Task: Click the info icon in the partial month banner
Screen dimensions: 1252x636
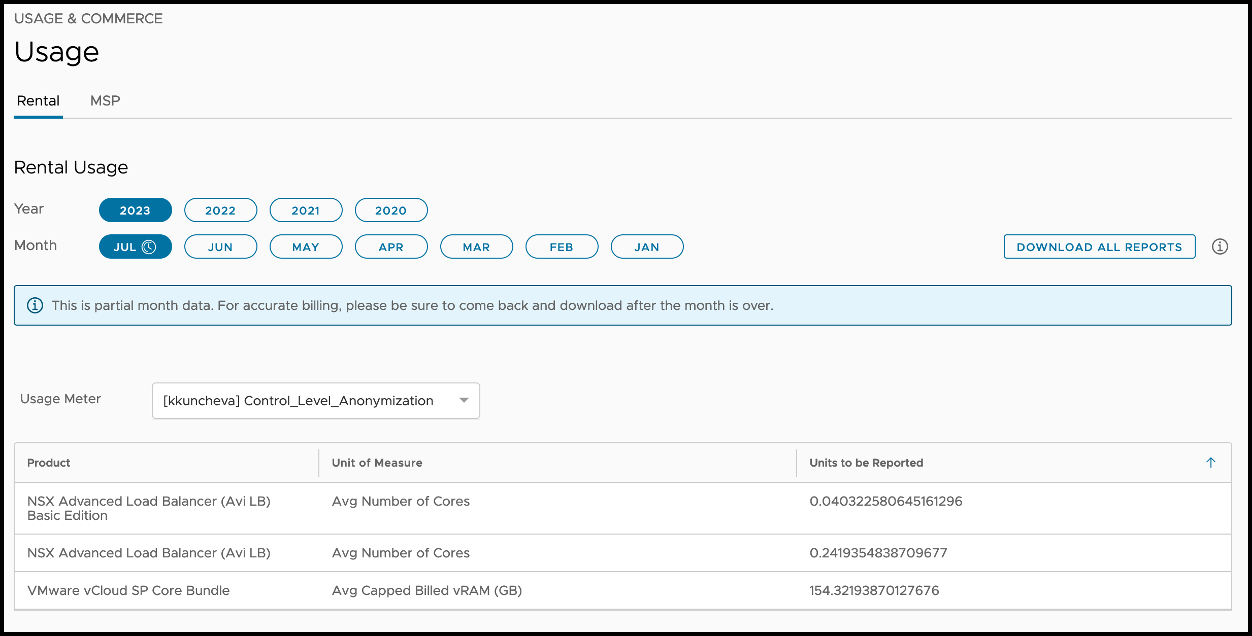Action: click(35, 305)
